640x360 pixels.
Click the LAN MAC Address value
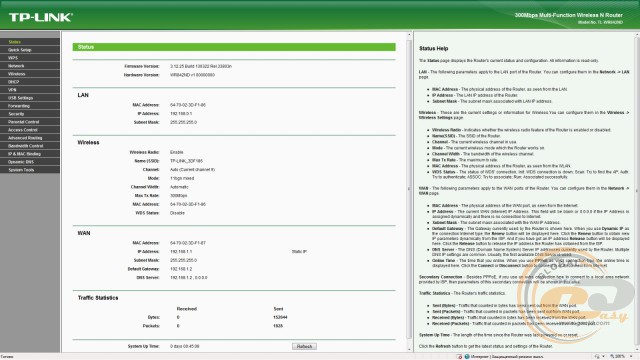188,105
